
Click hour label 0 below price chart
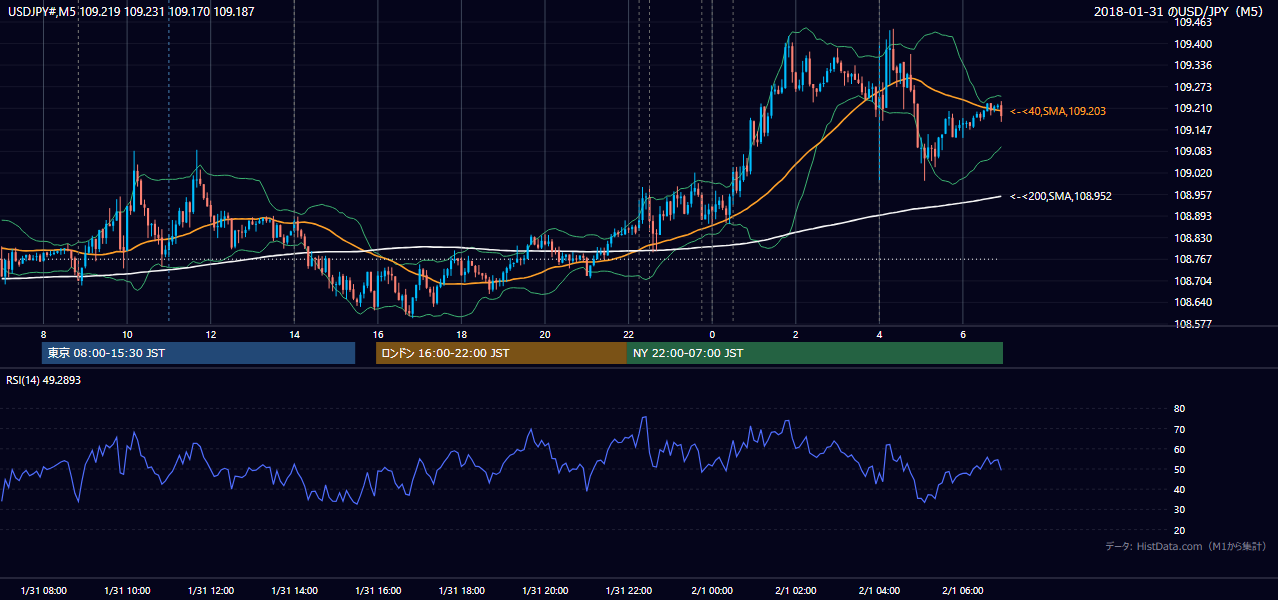pyautogui.click(x=712, y=333)
